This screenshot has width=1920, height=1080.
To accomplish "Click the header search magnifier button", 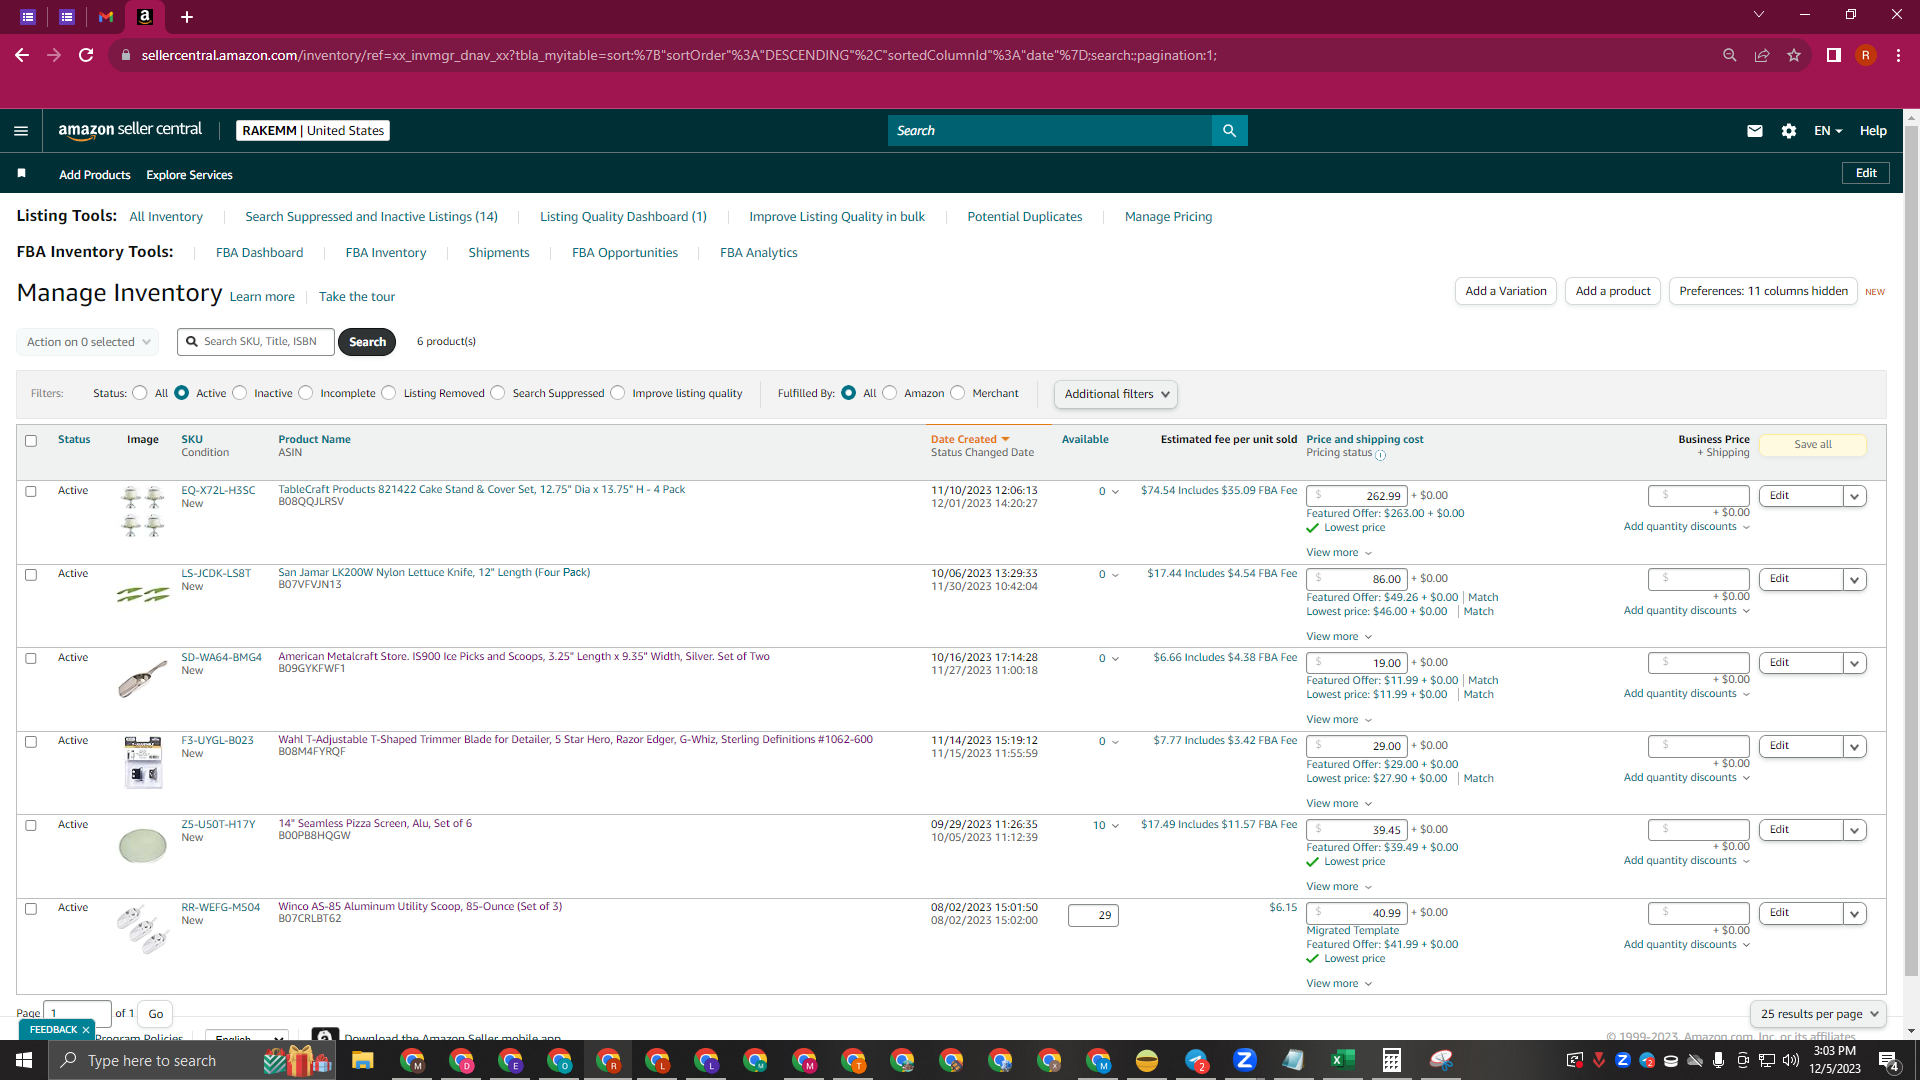I will click(x=1229, y=131).
